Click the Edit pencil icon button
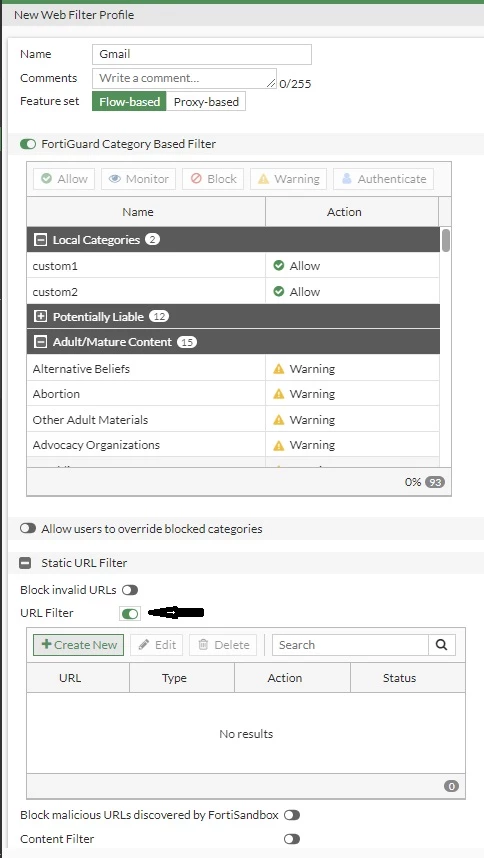 [156, 645]
